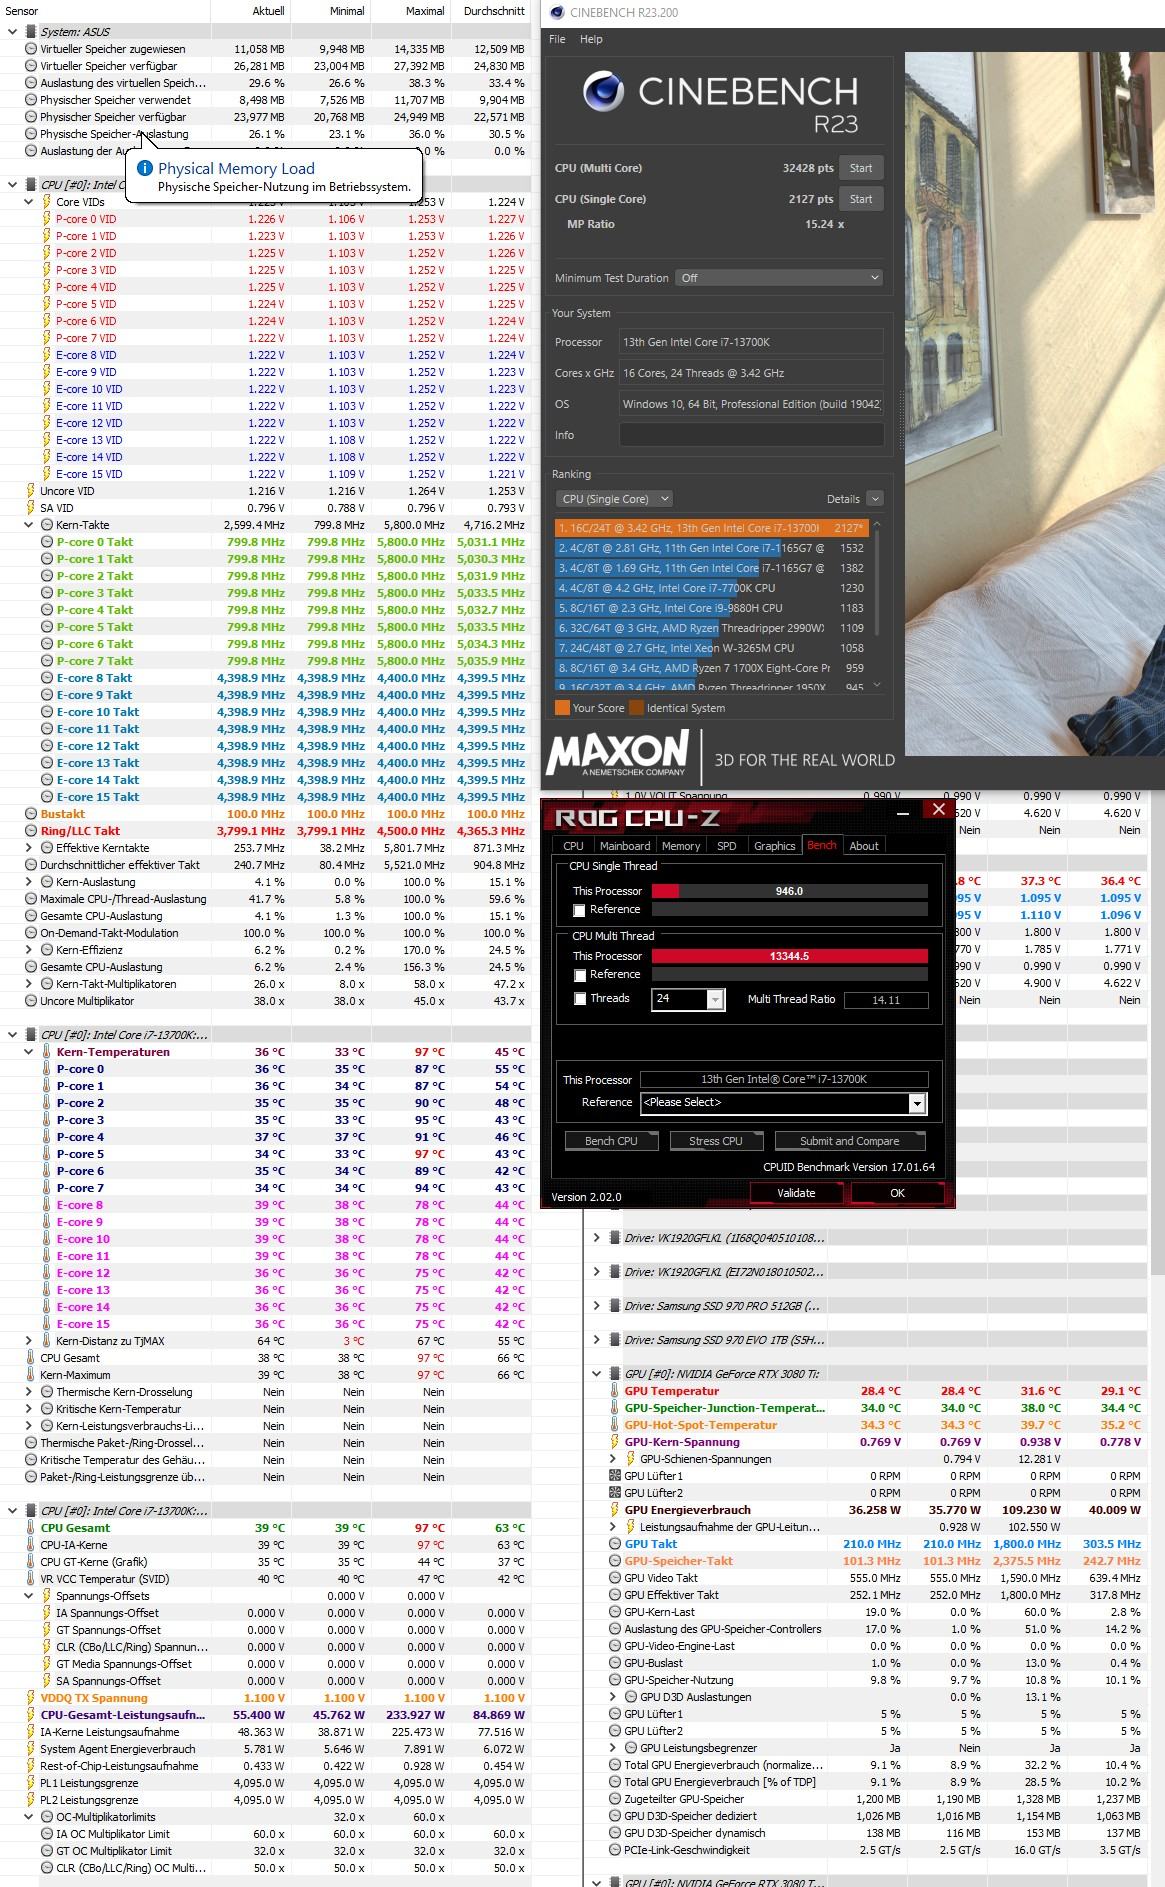Expand the Samsung SSD 970 PRO drive section
Screen dimensions: 1165x1887
click(597, 1306)
